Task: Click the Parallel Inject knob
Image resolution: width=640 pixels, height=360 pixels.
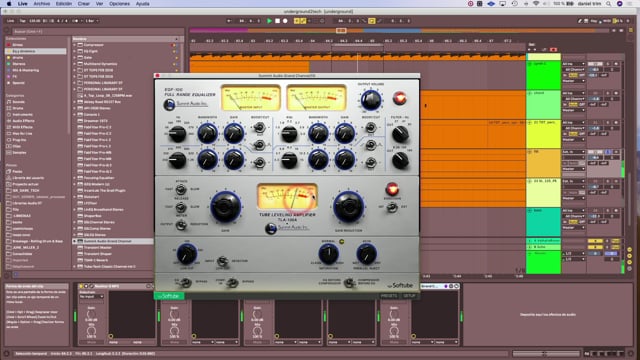Action: 367,254
